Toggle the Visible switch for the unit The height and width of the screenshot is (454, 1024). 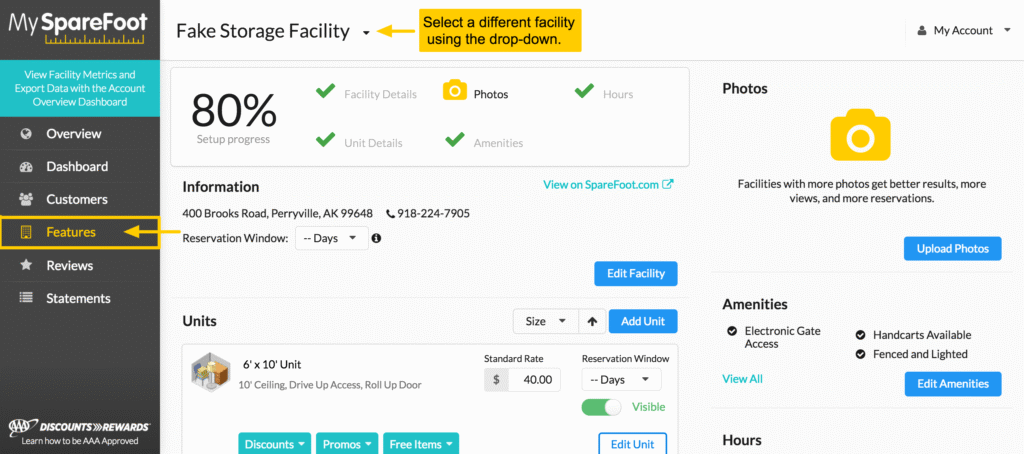coord(601,407)
